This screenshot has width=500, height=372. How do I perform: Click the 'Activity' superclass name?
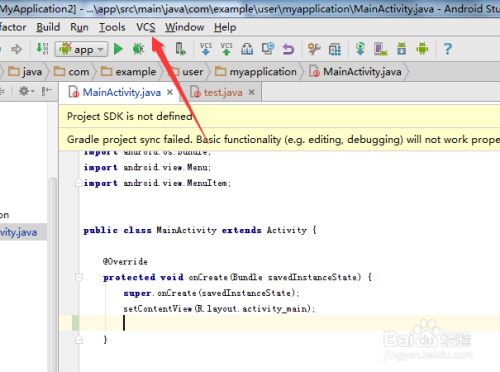click(x=287, y=230)
